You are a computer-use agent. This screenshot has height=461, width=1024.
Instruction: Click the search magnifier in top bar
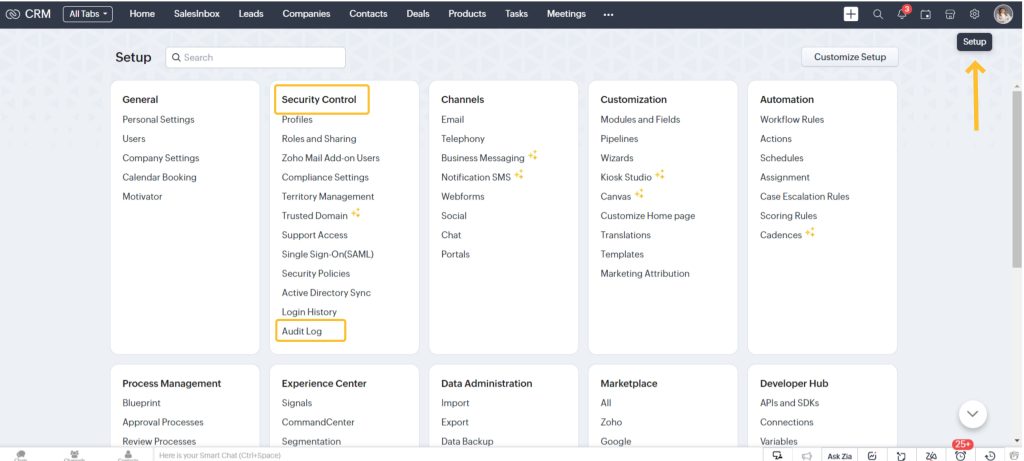(878, 14)
